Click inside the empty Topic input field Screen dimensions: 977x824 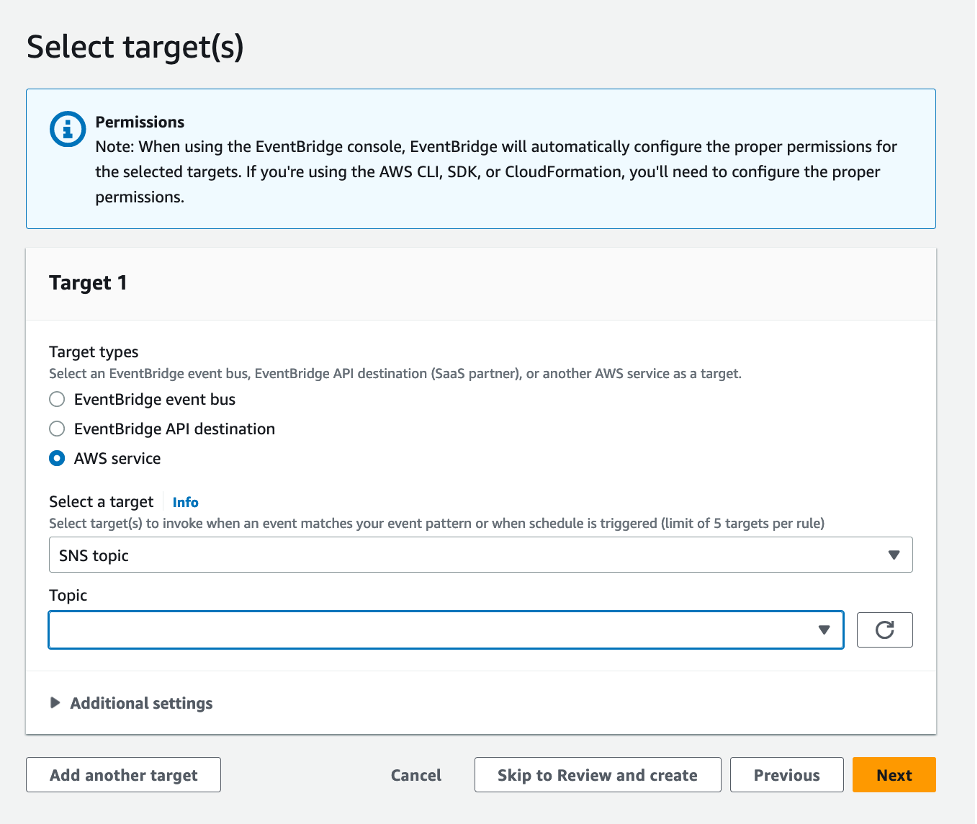click(x=400, y=629)
